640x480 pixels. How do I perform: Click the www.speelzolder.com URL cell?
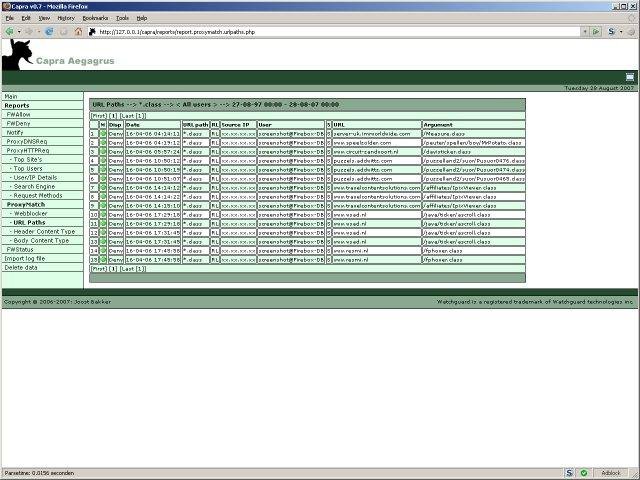pyautogui.click(x=376, y=142)
